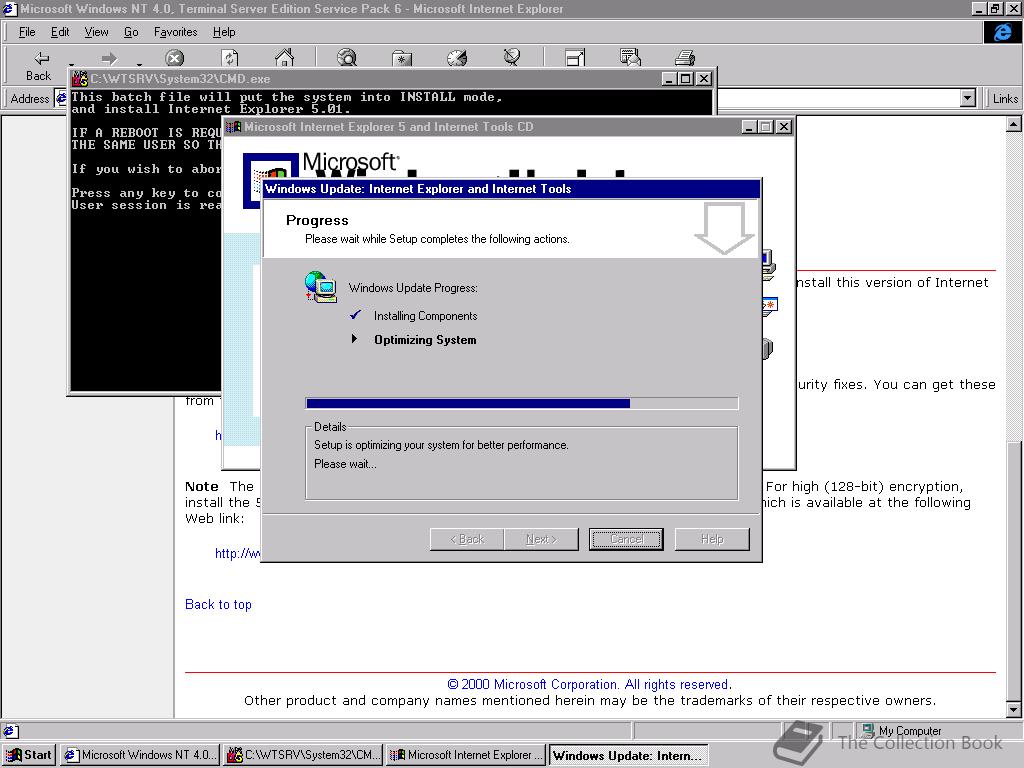Click the Optimizing System arrow marker
Screen dimensions: 1024x768
click(354, 338)
